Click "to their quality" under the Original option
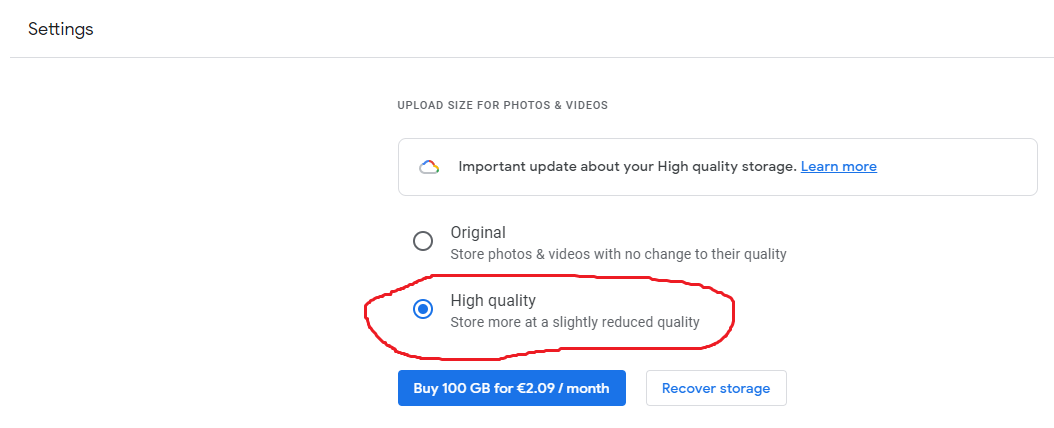Viewport: 1054px width, 428px height. 740,254
